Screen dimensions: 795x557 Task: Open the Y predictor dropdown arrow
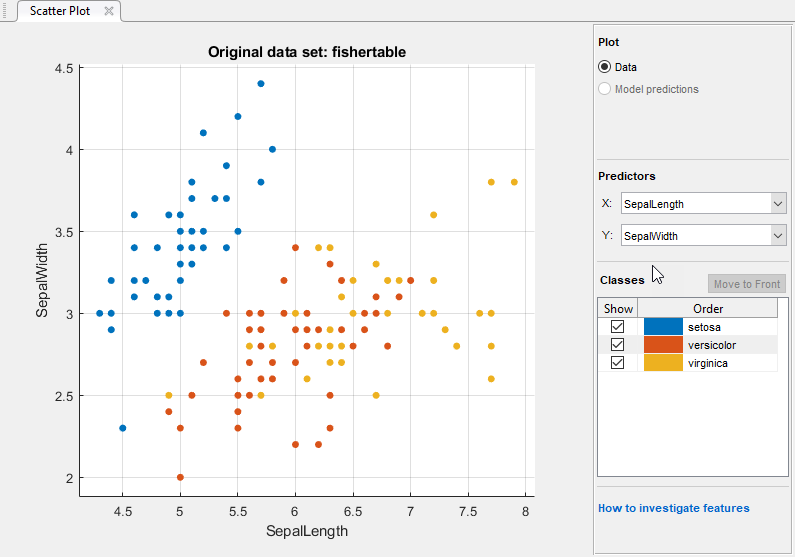(778, 236)
